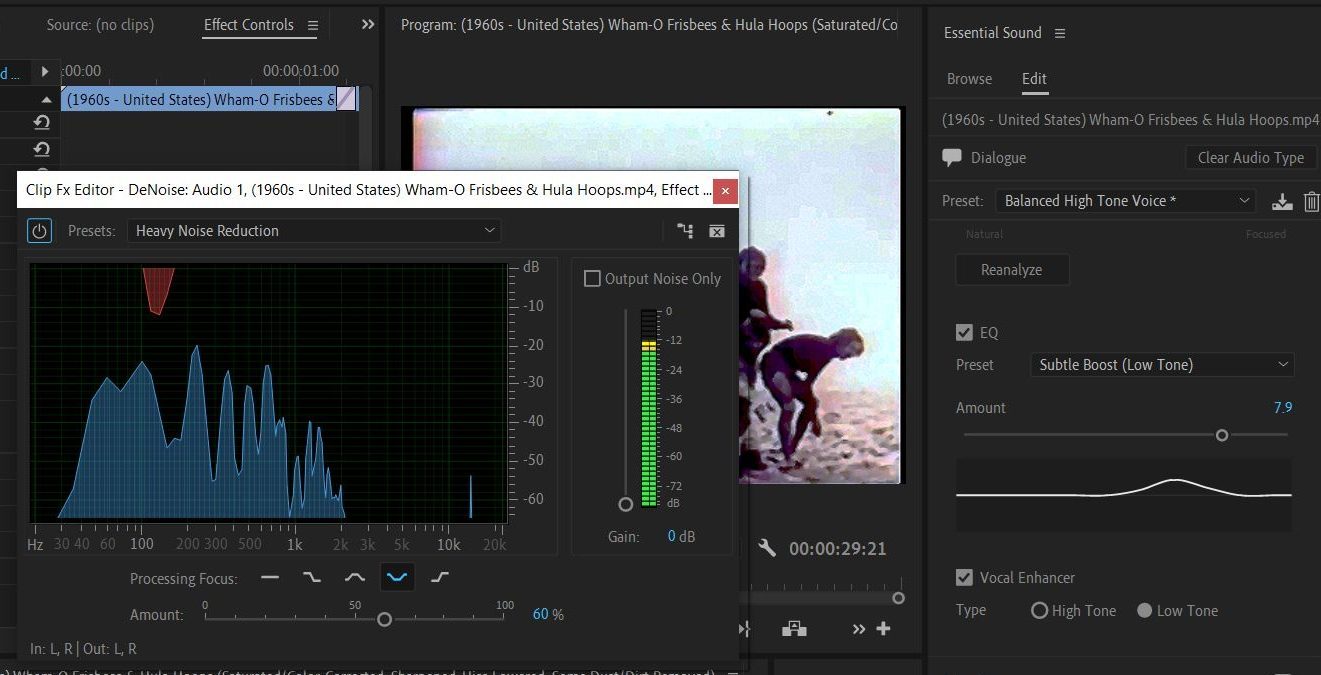Click the Program monitor zoom scrollbar handle
1321x675 pixels.
point(898,598)
